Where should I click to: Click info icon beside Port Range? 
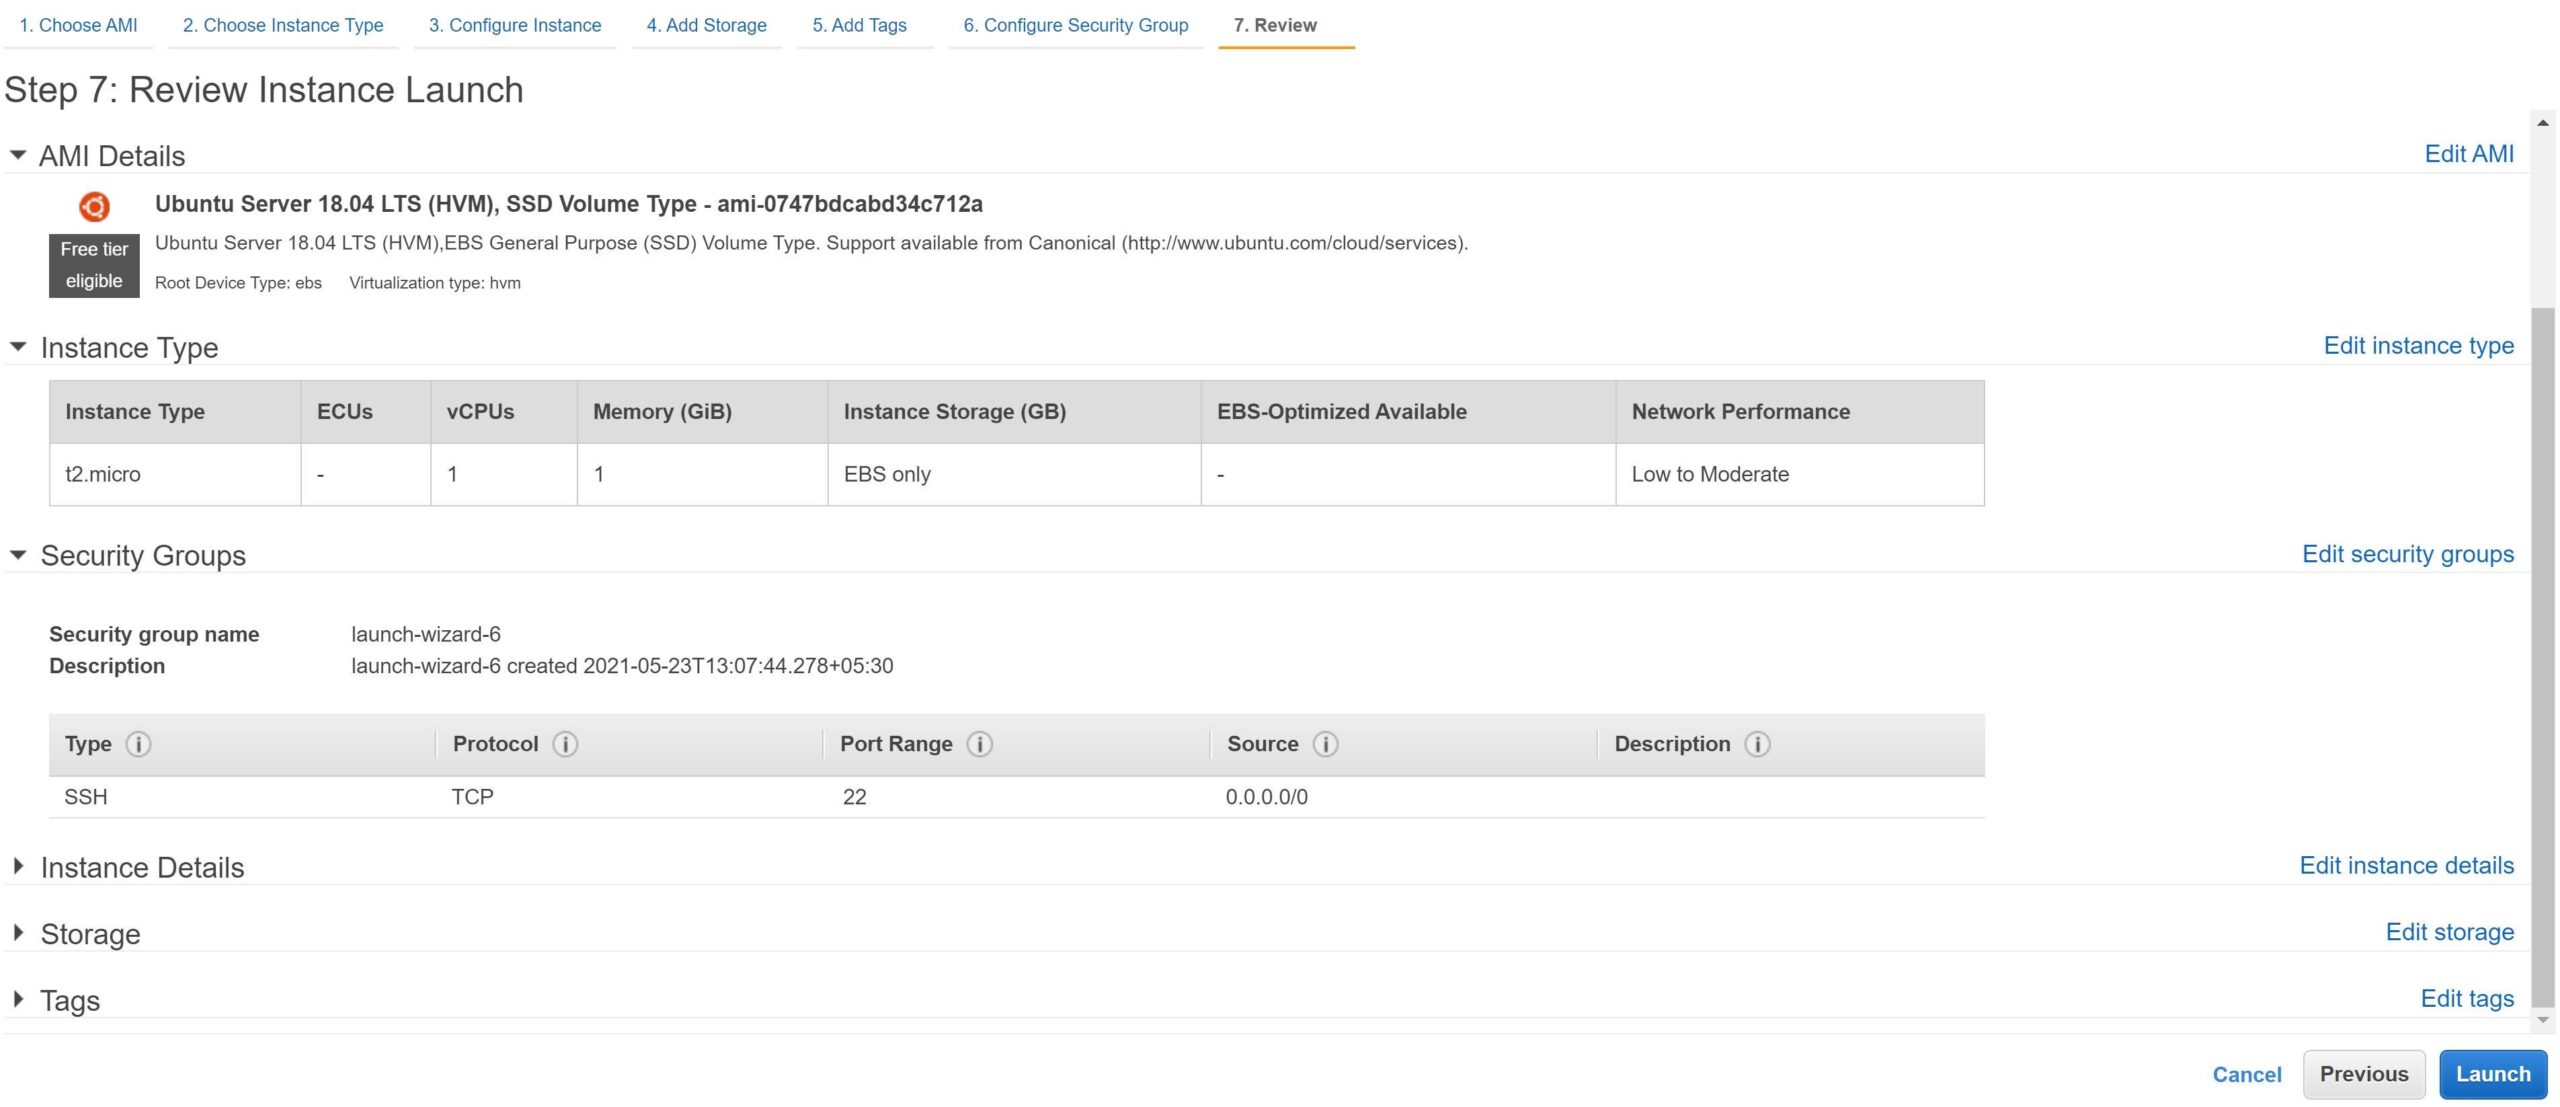tap(980, 744)
